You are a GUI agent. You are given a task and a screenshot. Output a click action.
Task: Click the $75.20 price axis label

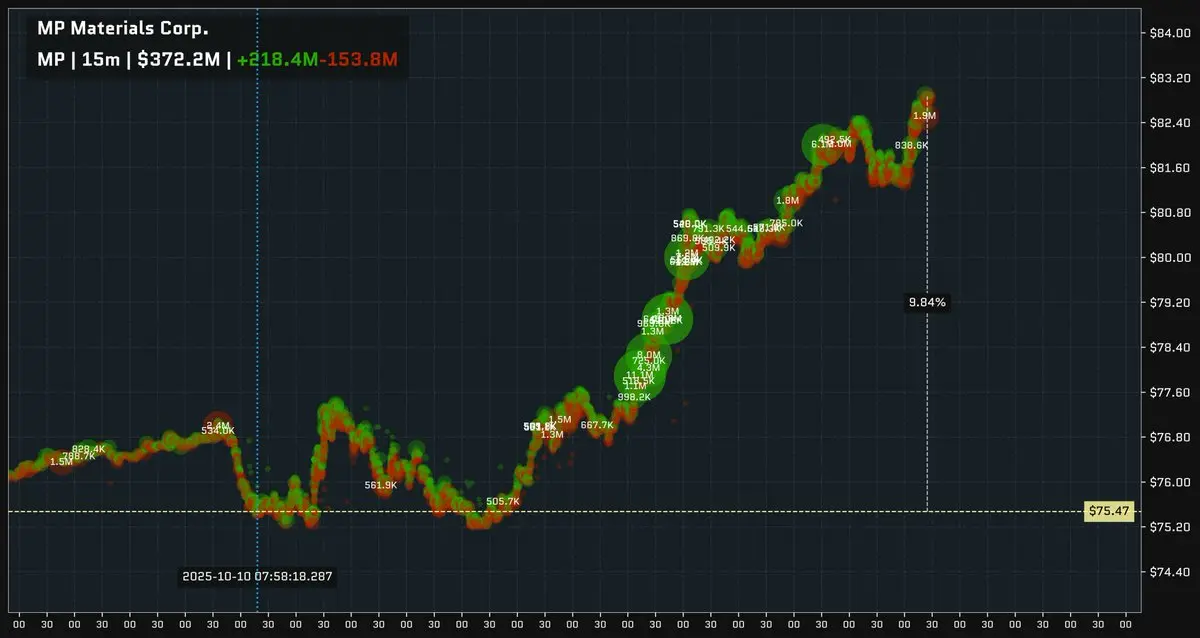[x=1168, y=527]
